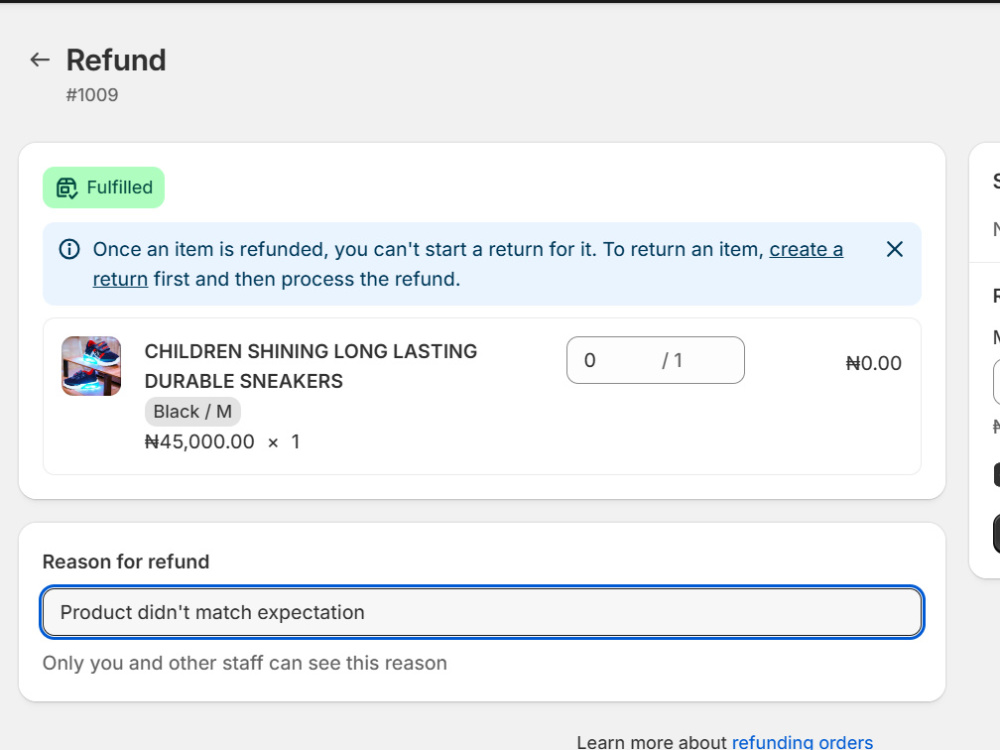The image size is (1000, 750).
Task: Click the partially visible dark refund button
Action: pos(996,533)
